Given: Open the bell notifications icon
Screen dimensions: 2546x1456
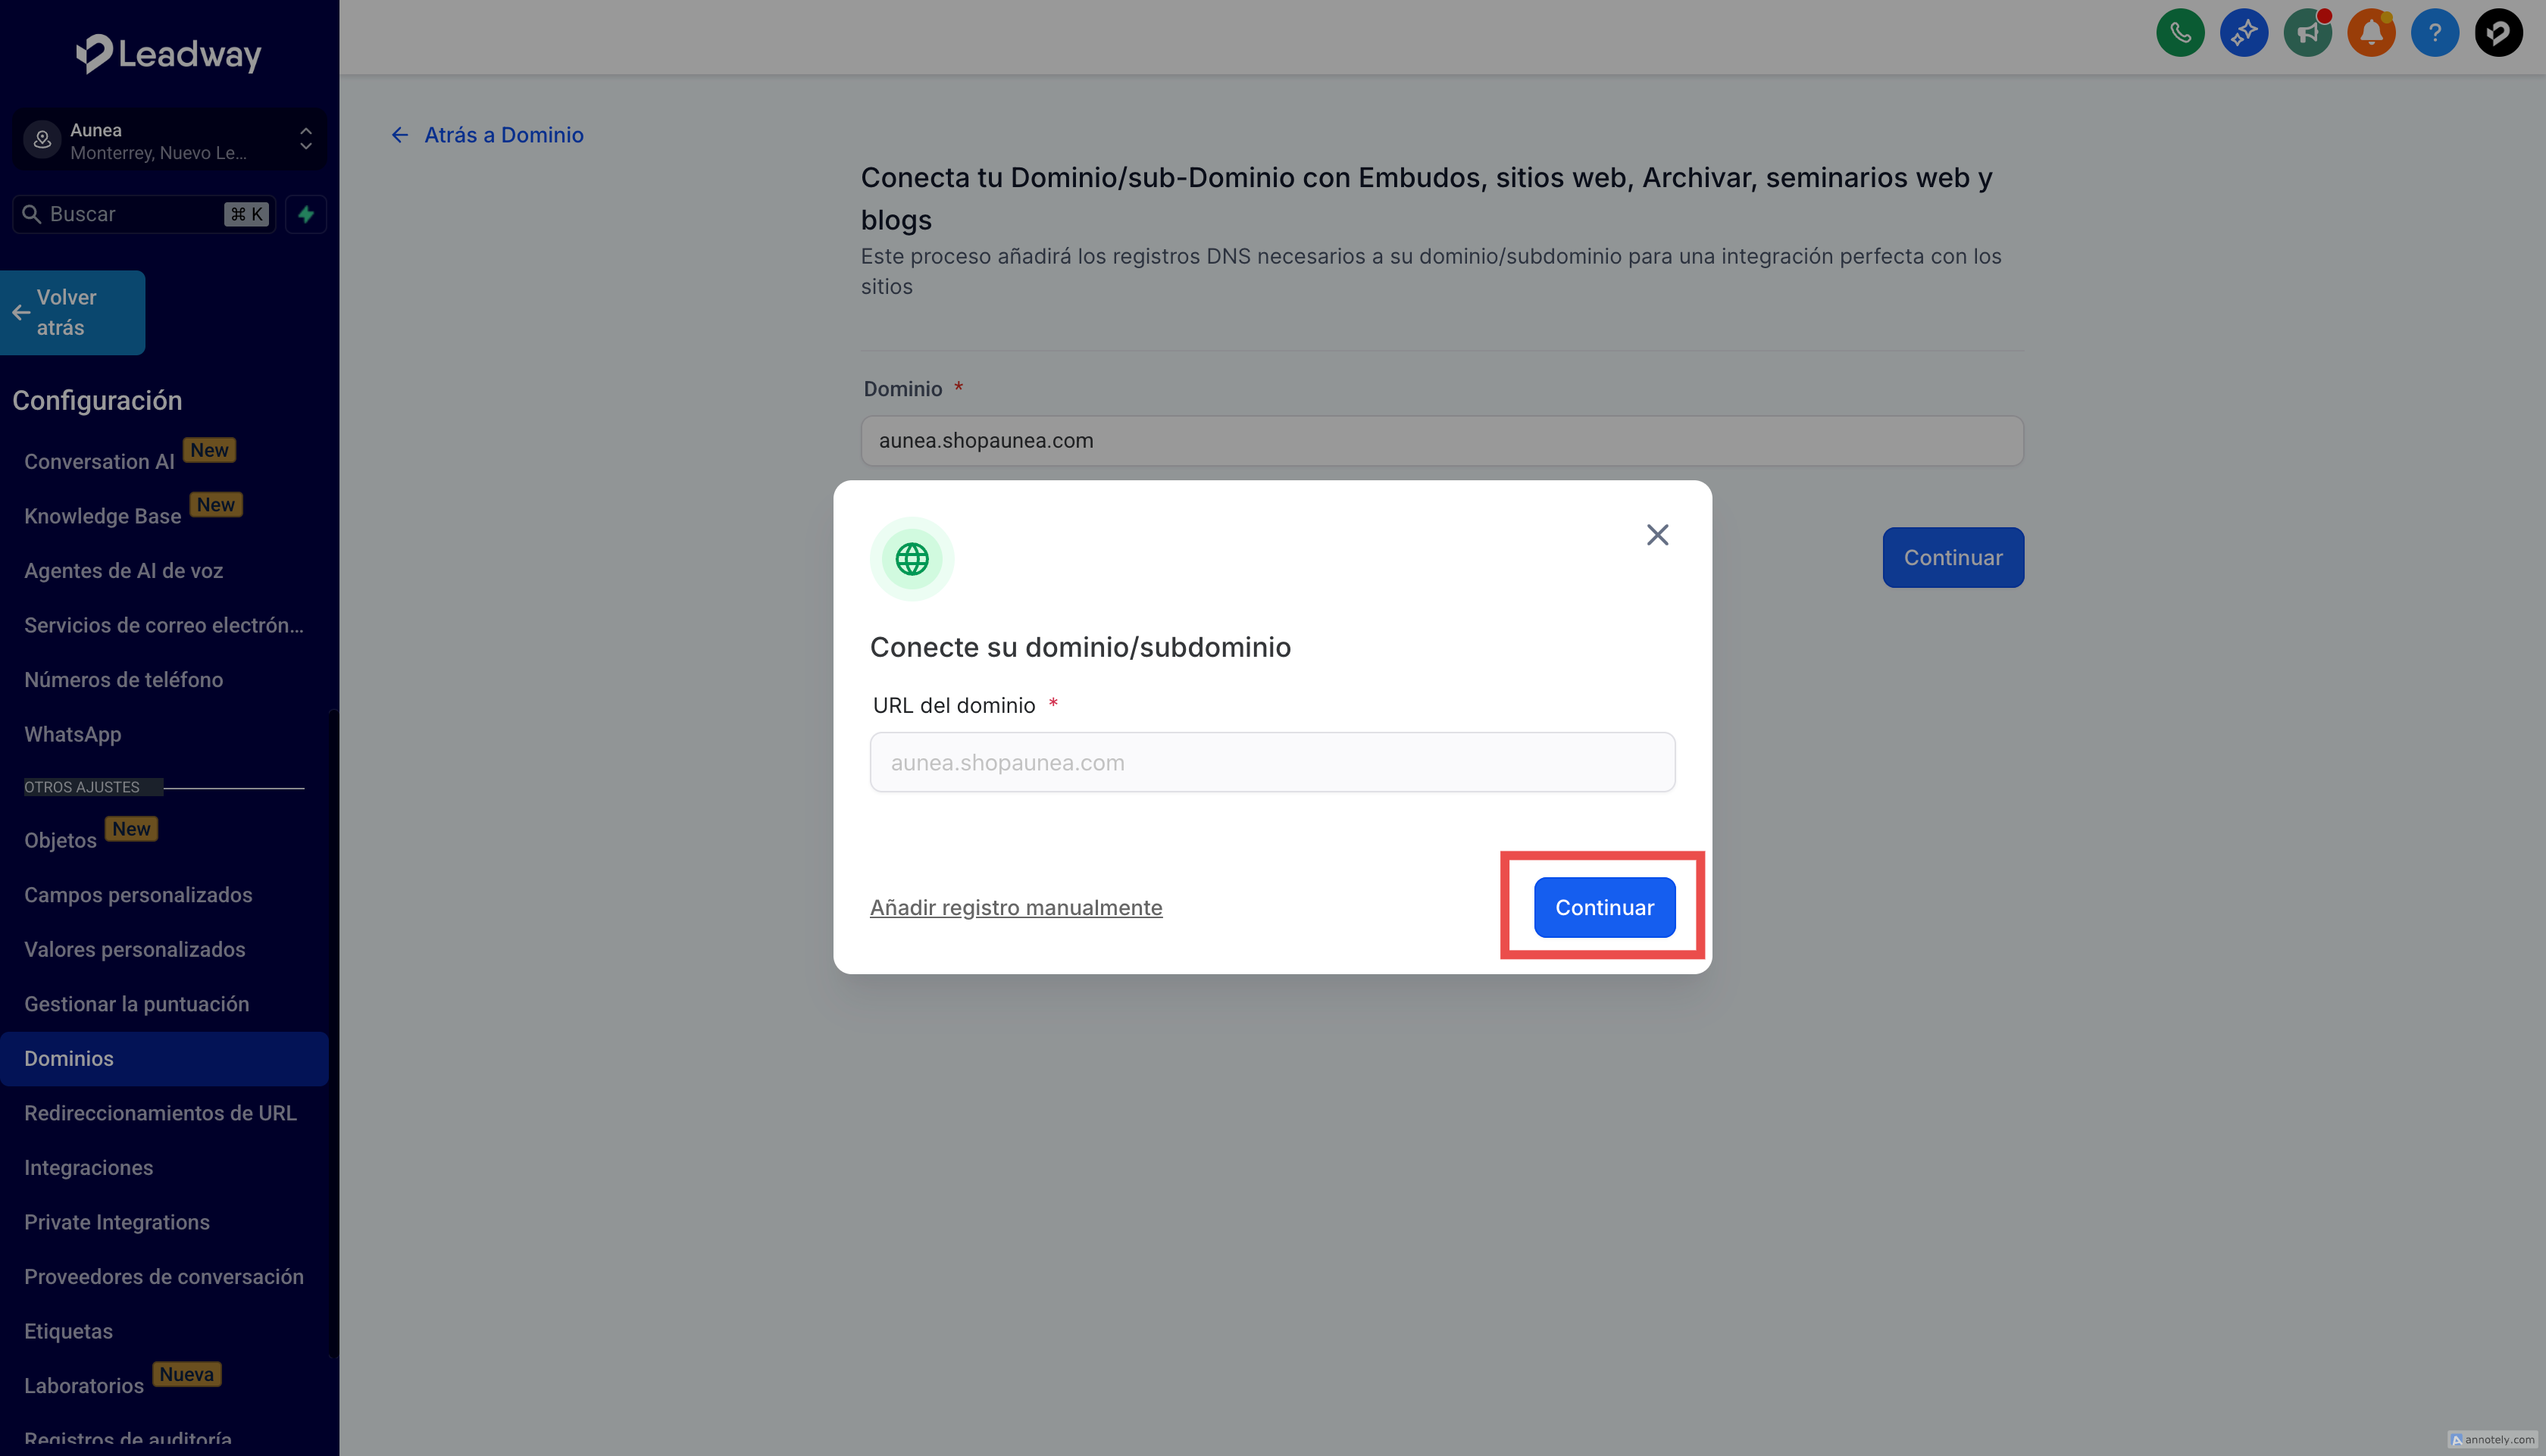Looking at the screenshot, I should [x=2371, y=33].
